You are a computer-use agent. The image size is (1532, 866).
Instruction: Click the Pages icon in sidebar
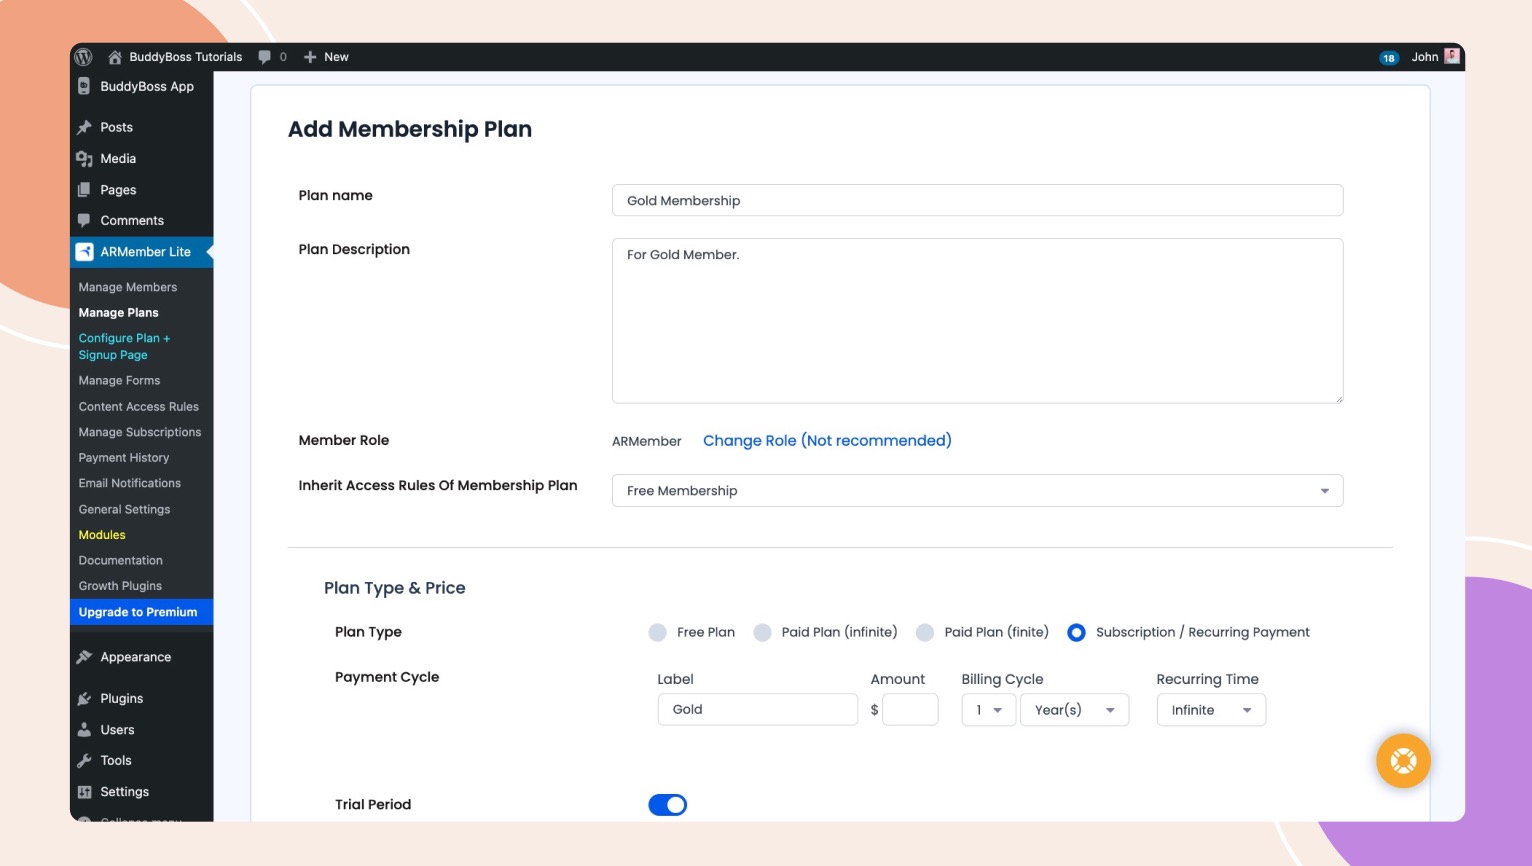point(84,190)
